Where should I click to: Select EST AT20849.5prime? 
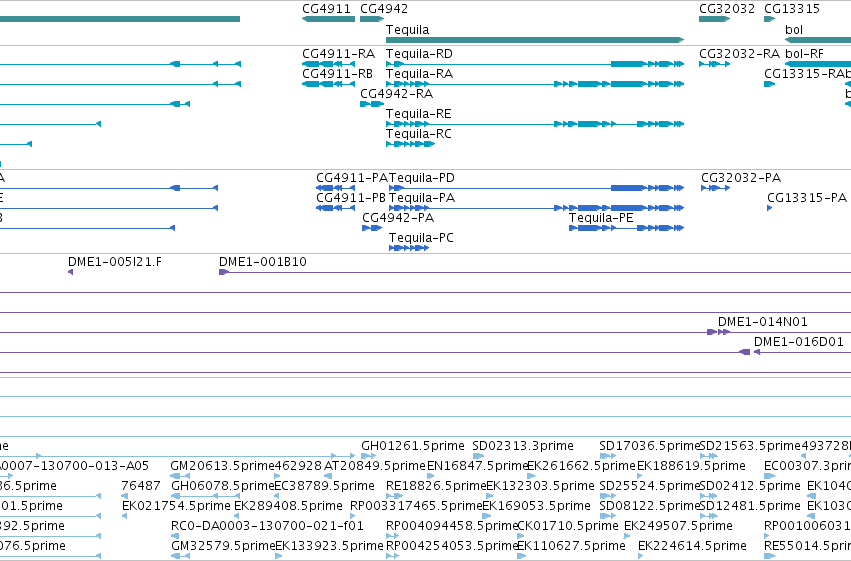click(x=374, y=466)
